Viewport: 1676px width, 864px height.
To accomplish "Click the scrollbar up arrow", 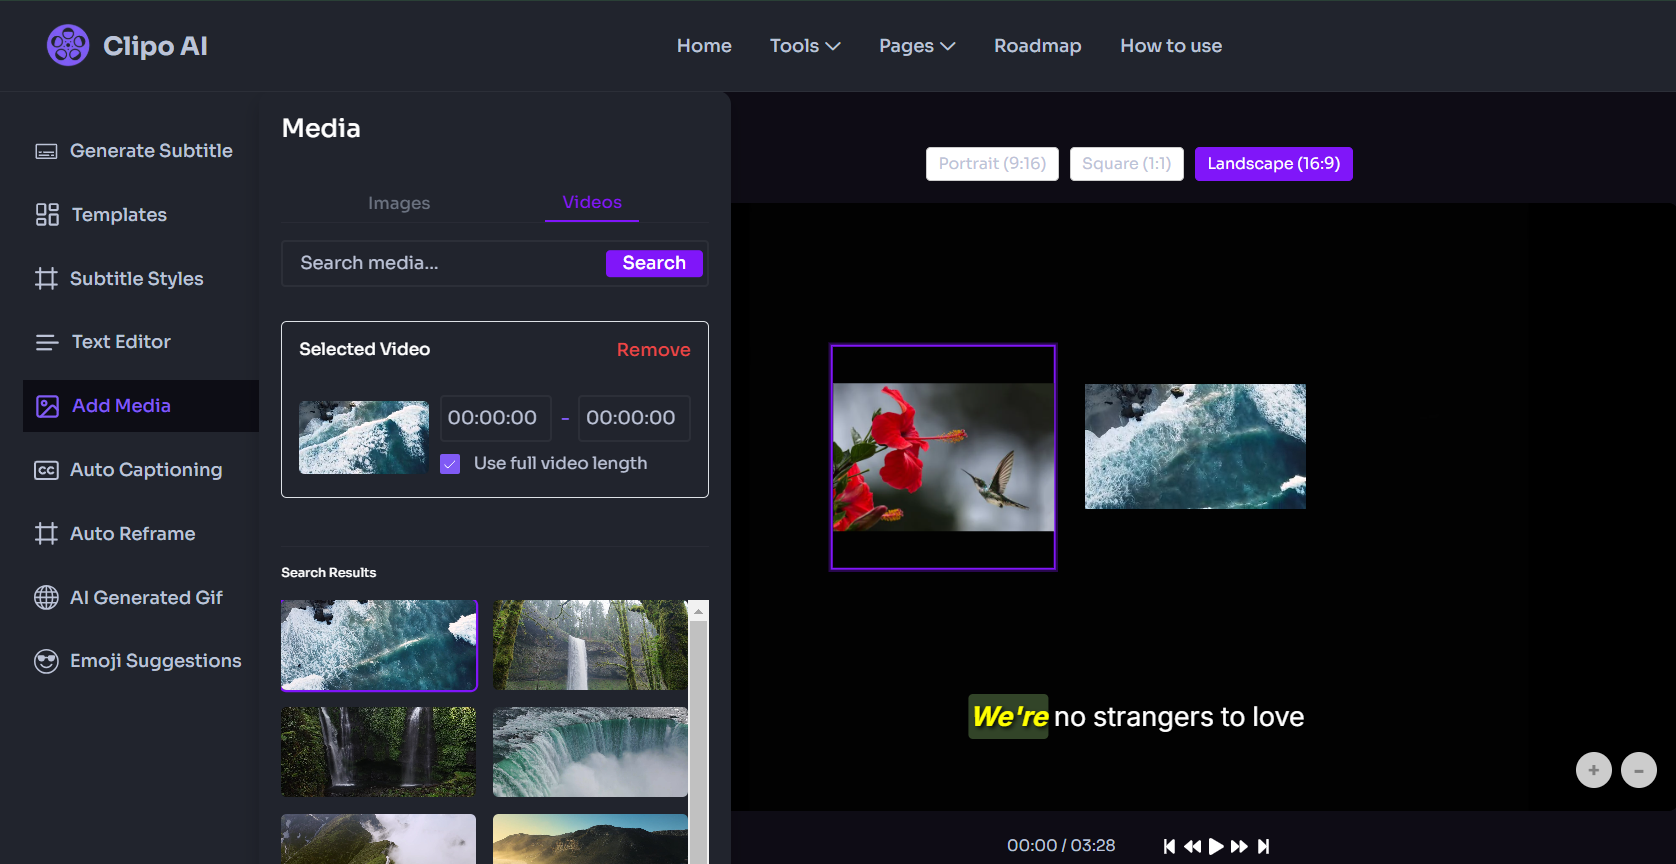I will 699,610.
